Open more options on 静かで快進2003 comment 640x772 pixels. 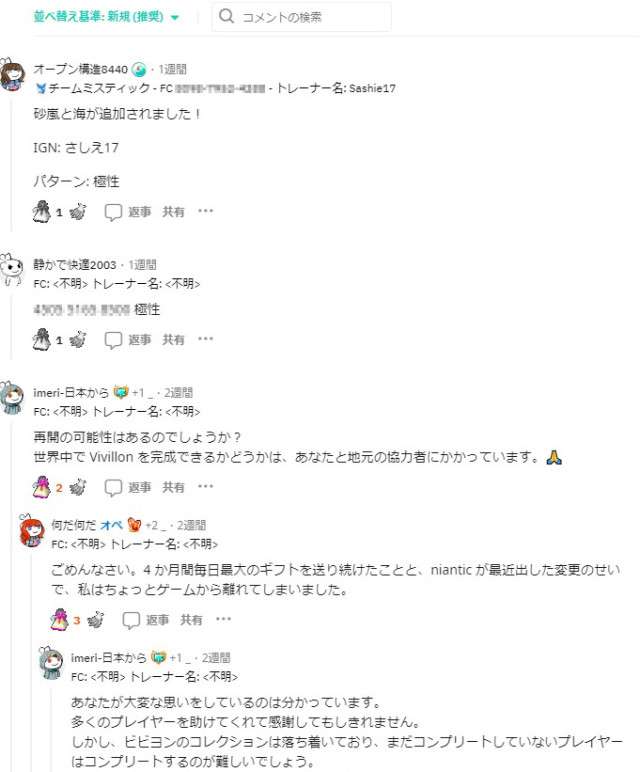[x=205, y=339]
